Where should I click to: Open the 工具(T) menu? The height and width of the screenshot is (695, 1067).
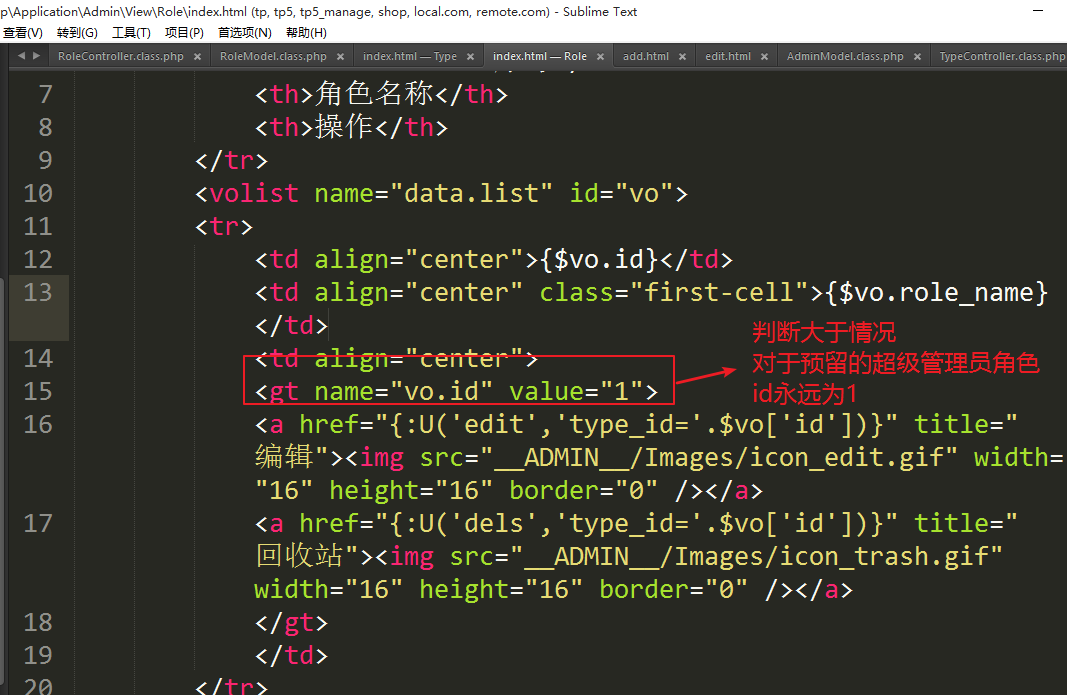[131, 33]
